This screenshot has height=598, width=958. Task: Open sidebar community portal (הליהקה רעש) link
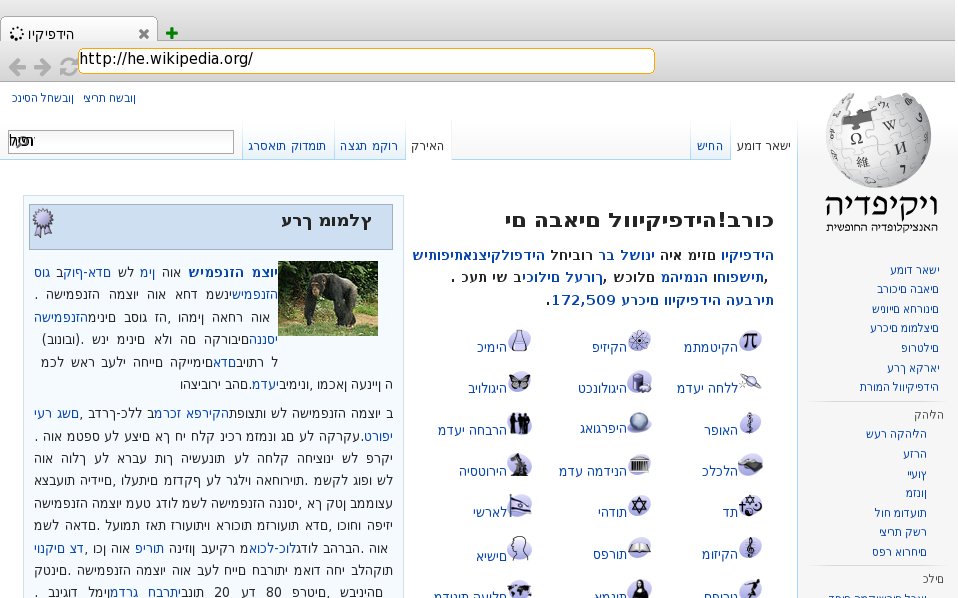tap(896, 434)
